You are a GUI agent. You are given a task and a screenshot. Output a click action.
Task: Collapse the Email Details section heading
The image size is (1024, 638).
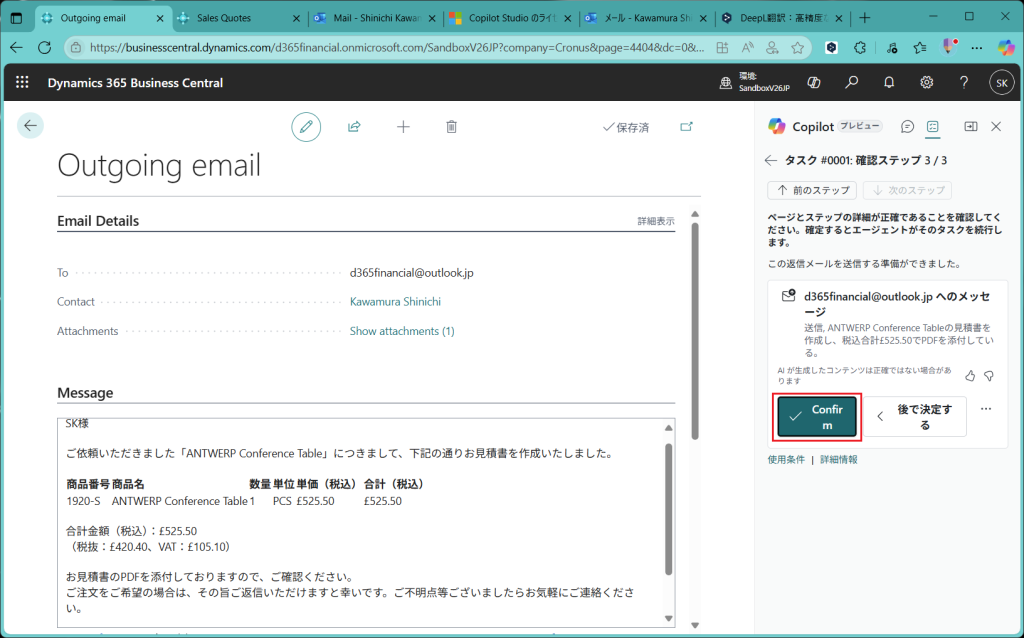coord(98,221)
